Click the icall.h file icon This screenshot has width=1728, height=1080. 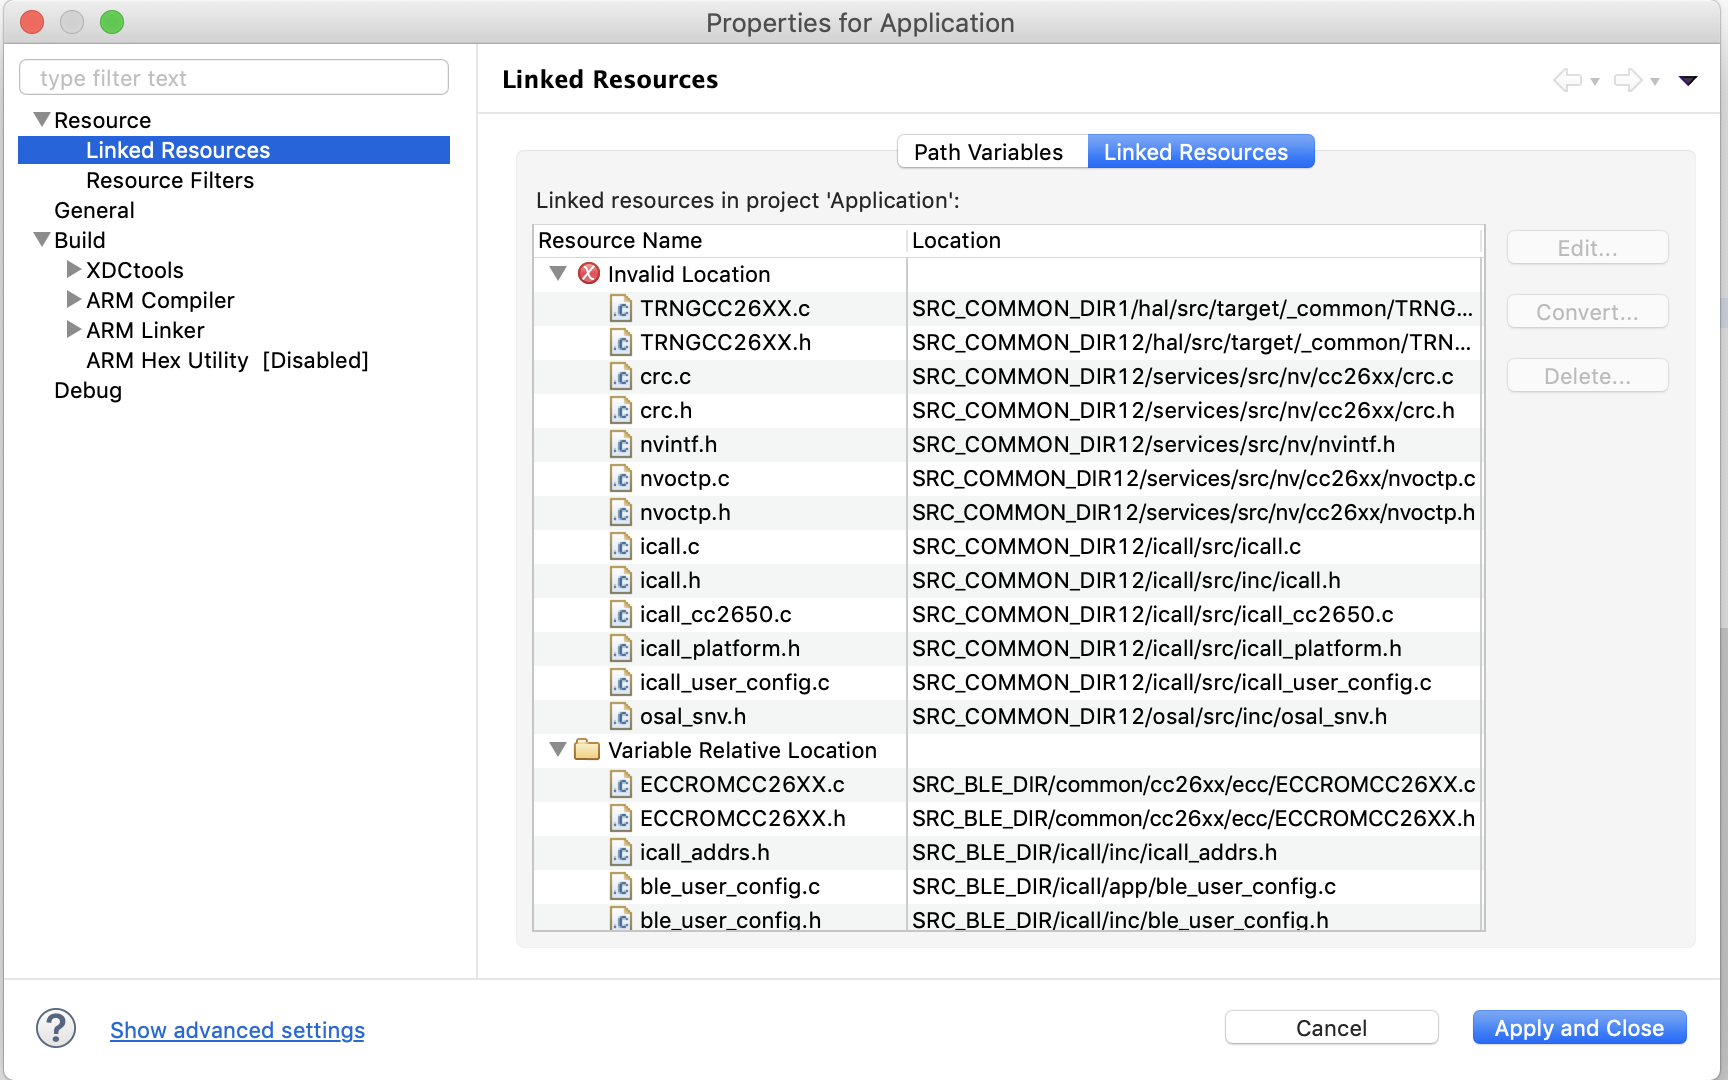coord(621,580)
